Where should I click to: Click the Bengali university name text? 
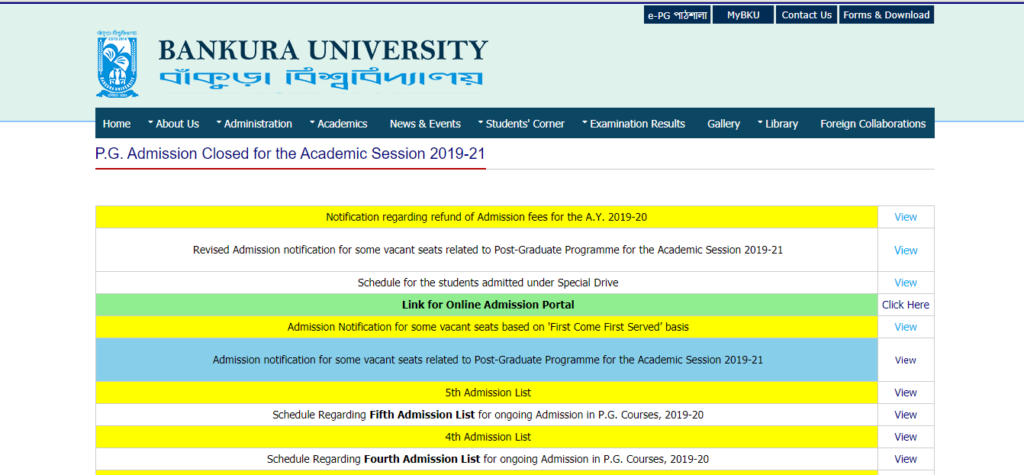pos(321,78)
